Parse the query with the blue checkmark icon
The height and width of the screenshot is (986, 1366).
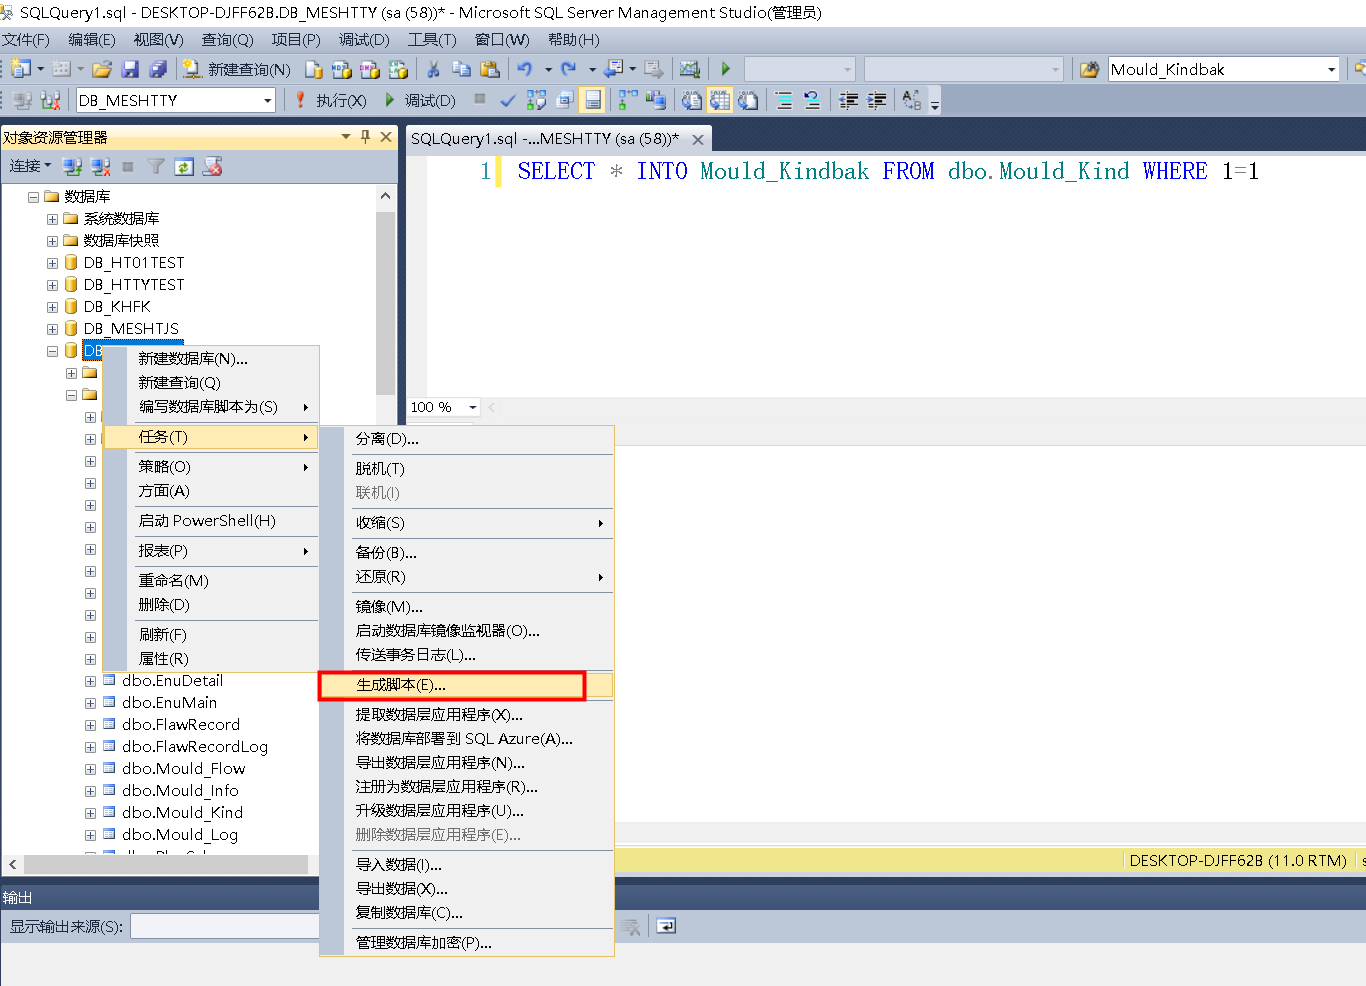[508, 100]
